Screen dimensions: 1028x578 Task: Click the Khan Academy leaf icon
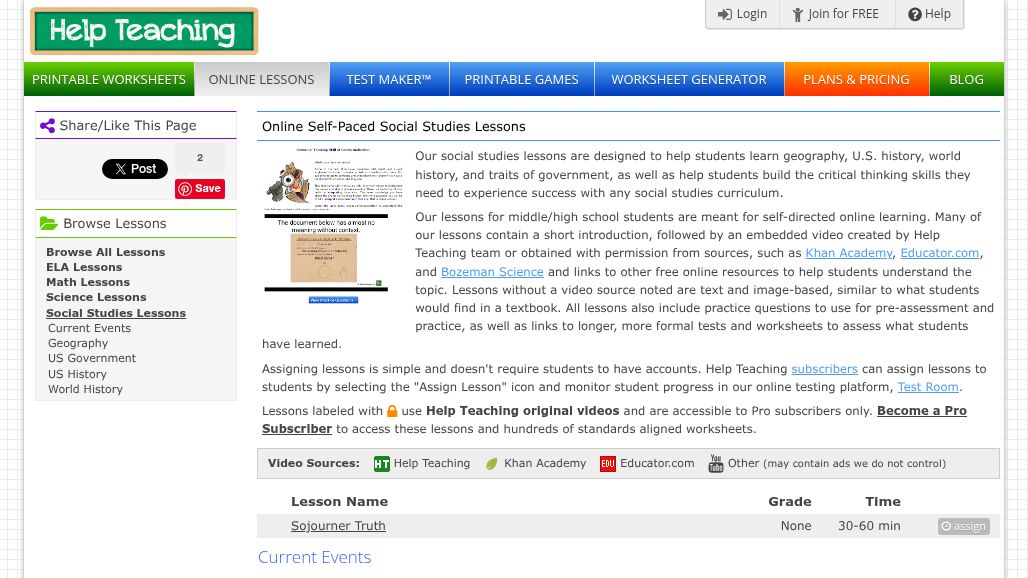[x=492, y=464]
